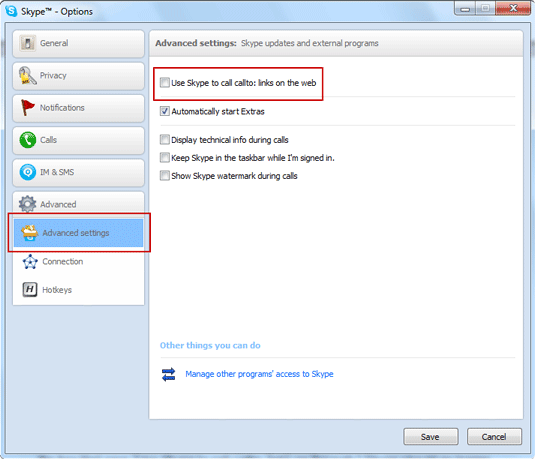The image size is (535, 459).
Task: Click the blue arrows manage-access icon
Action: [169, 374]
